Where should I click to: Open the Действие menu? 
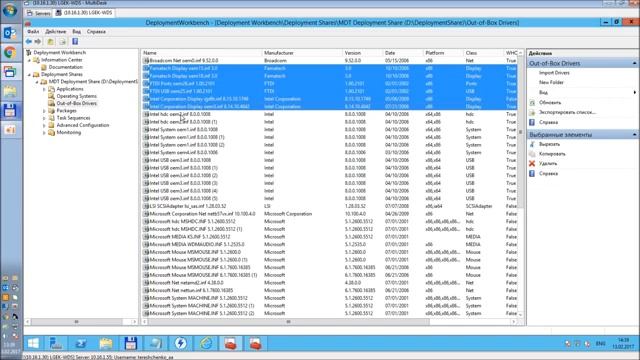pos(56,31)
